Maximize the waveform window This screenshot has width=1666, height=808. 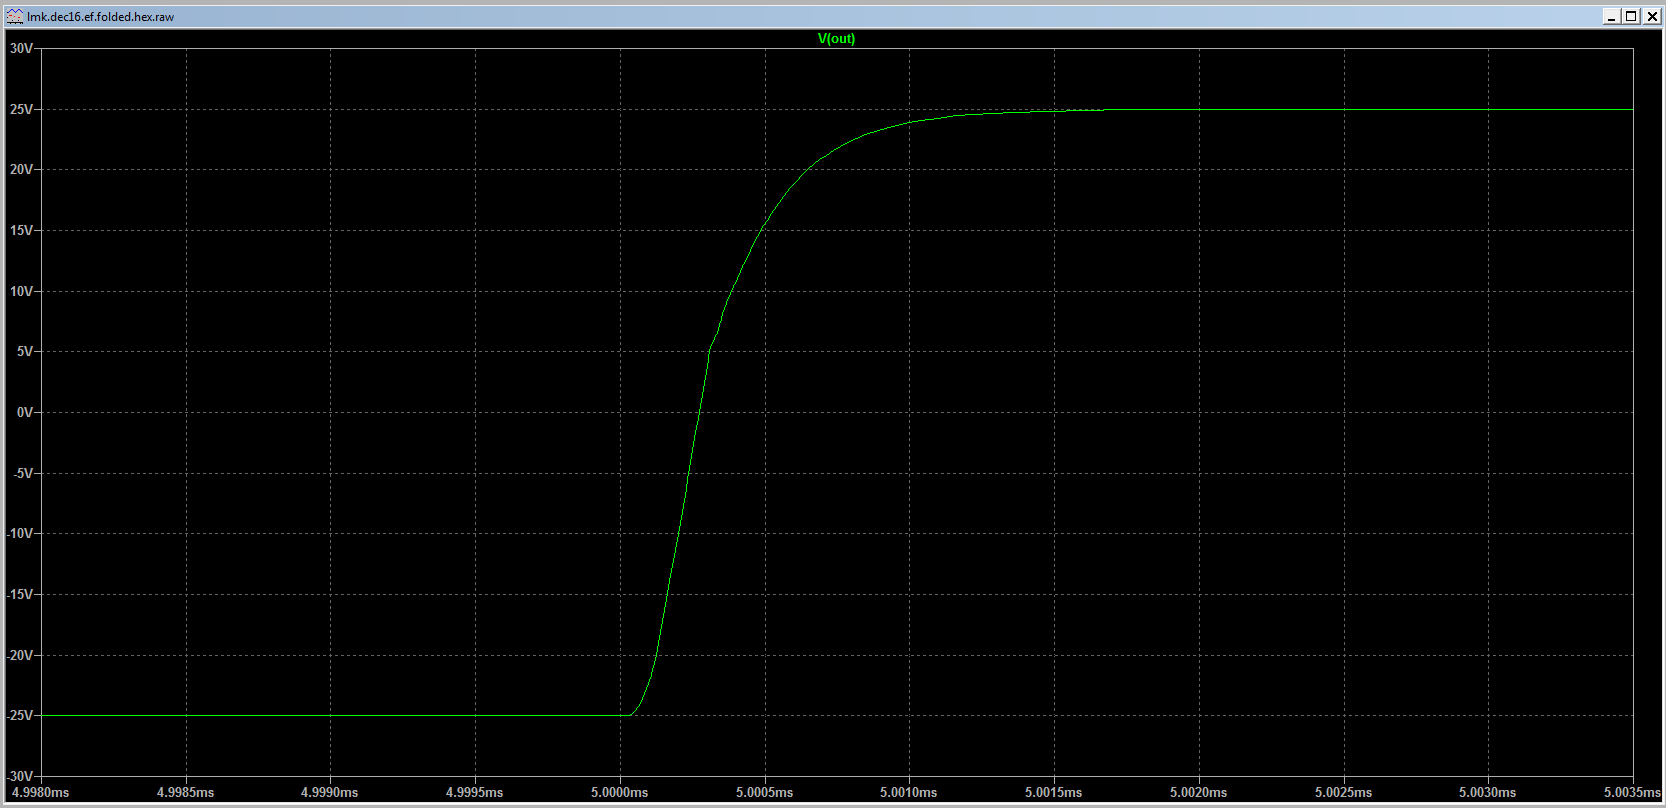pos(1631,16)
